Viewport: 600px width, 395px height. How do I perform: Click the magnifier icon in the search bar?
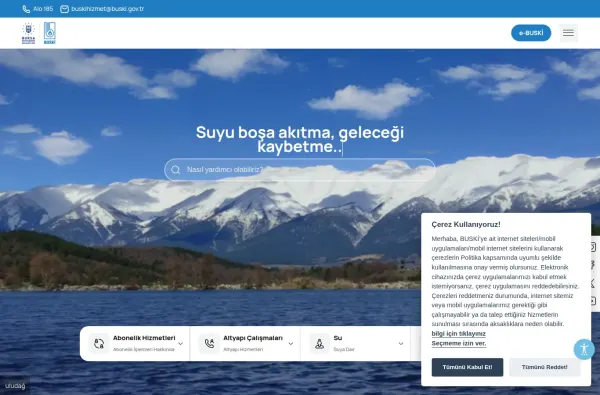(x=176, y=170)
